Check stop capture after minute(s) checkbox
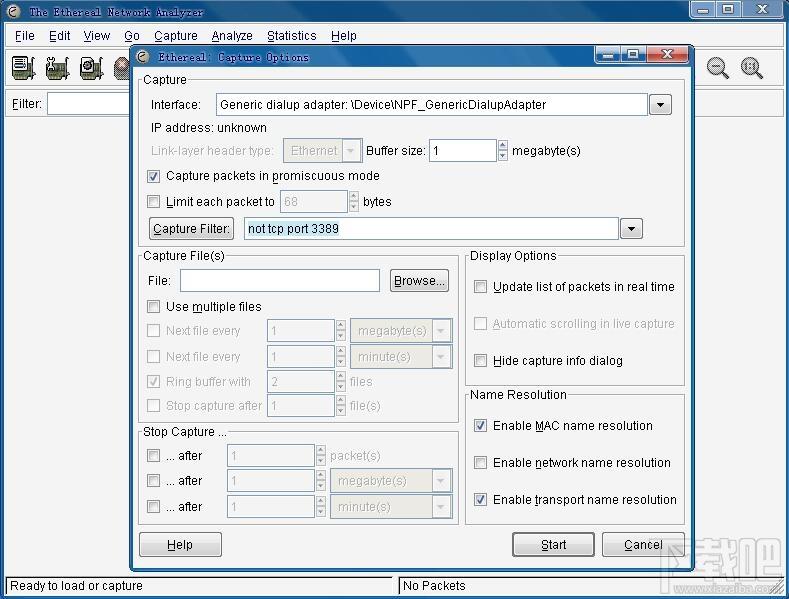Viewport: 789px width, 599px height. pyautogui.click(x=153, y=506)
